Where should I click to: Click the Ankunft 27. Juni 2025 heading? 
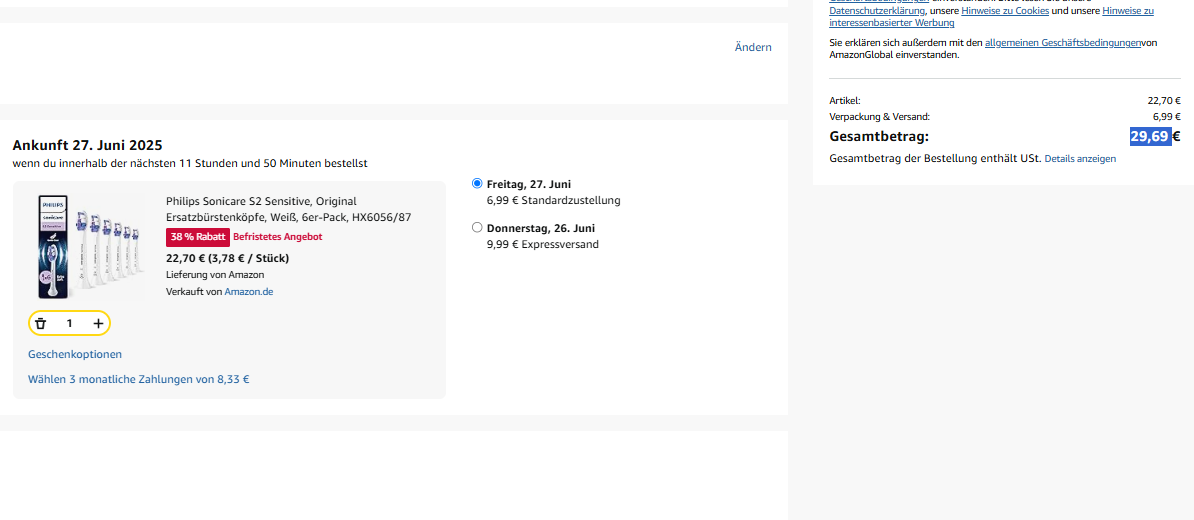(x=87, y=145)
